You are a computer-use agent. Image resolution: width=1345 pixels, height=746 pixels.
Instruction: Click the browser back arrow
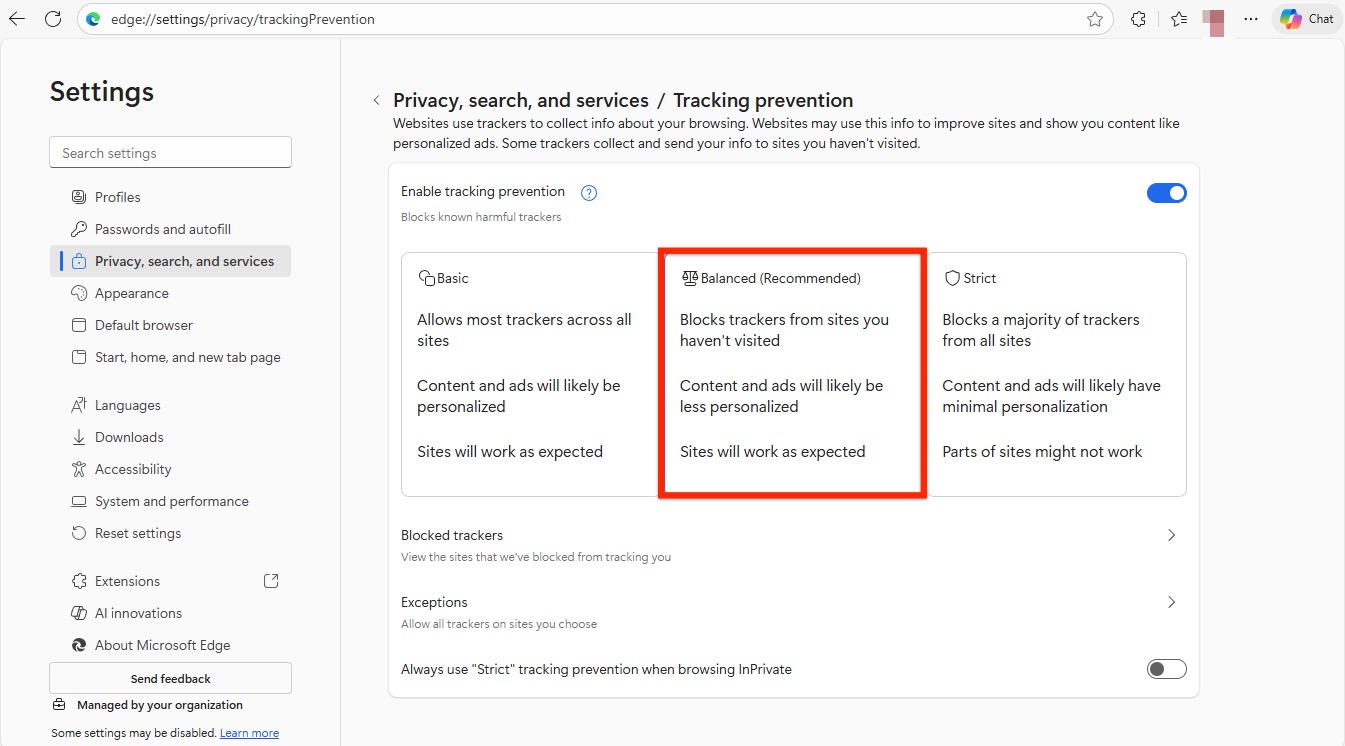(x=17, y=19)
